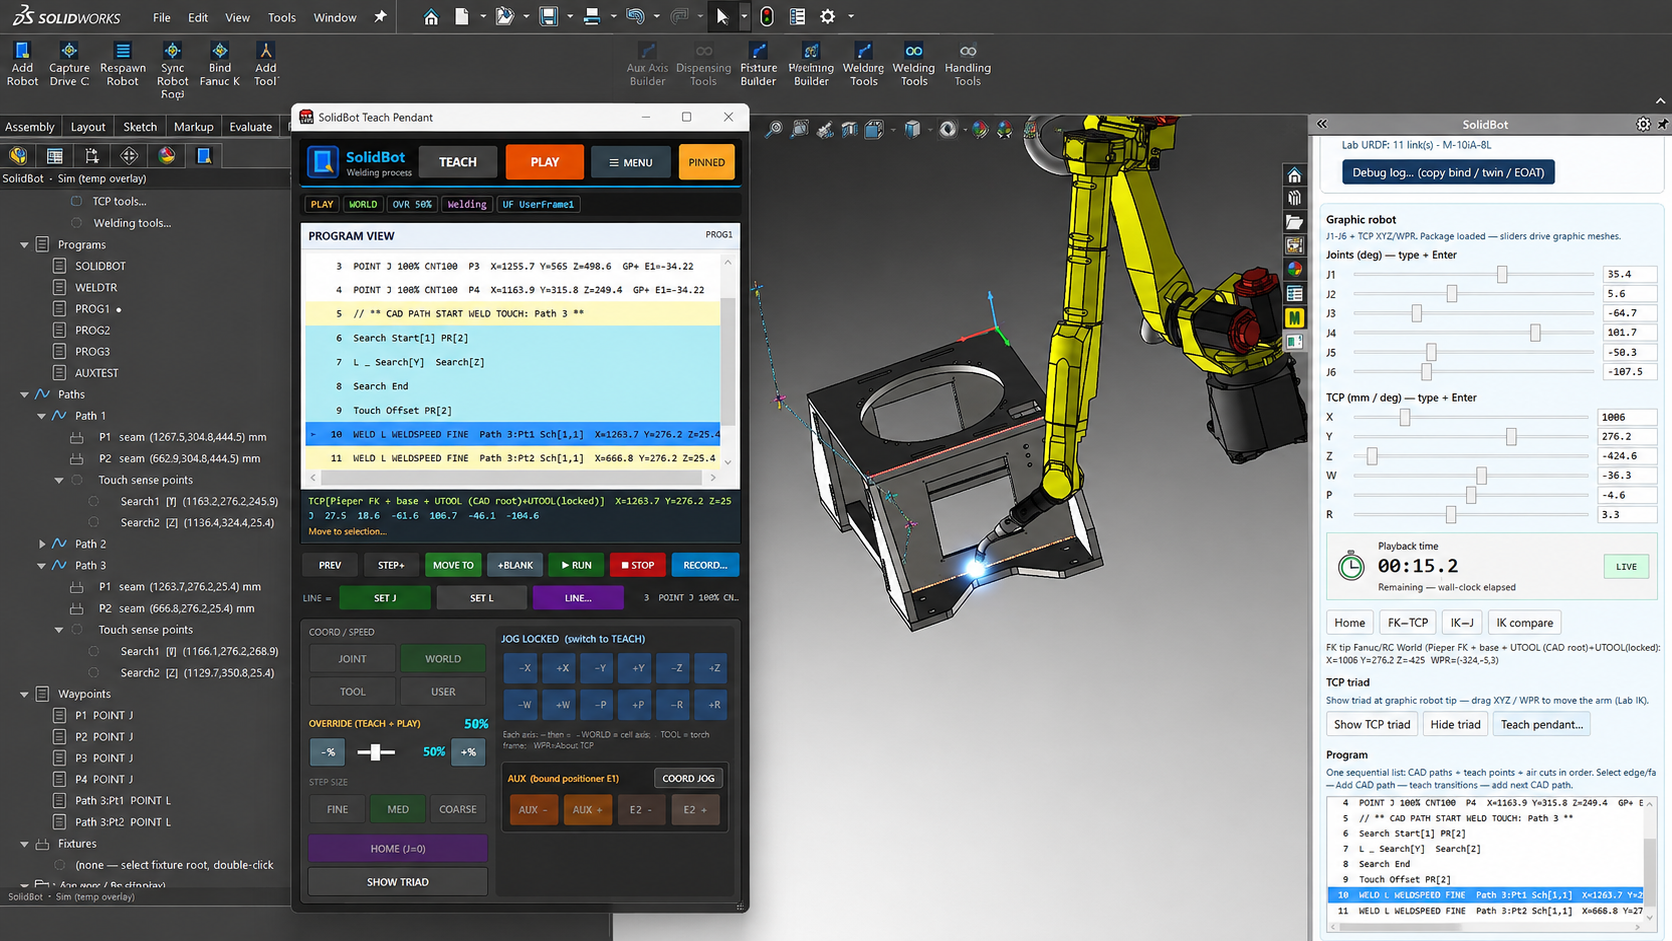Open the File menu

(x=162, y=17)
